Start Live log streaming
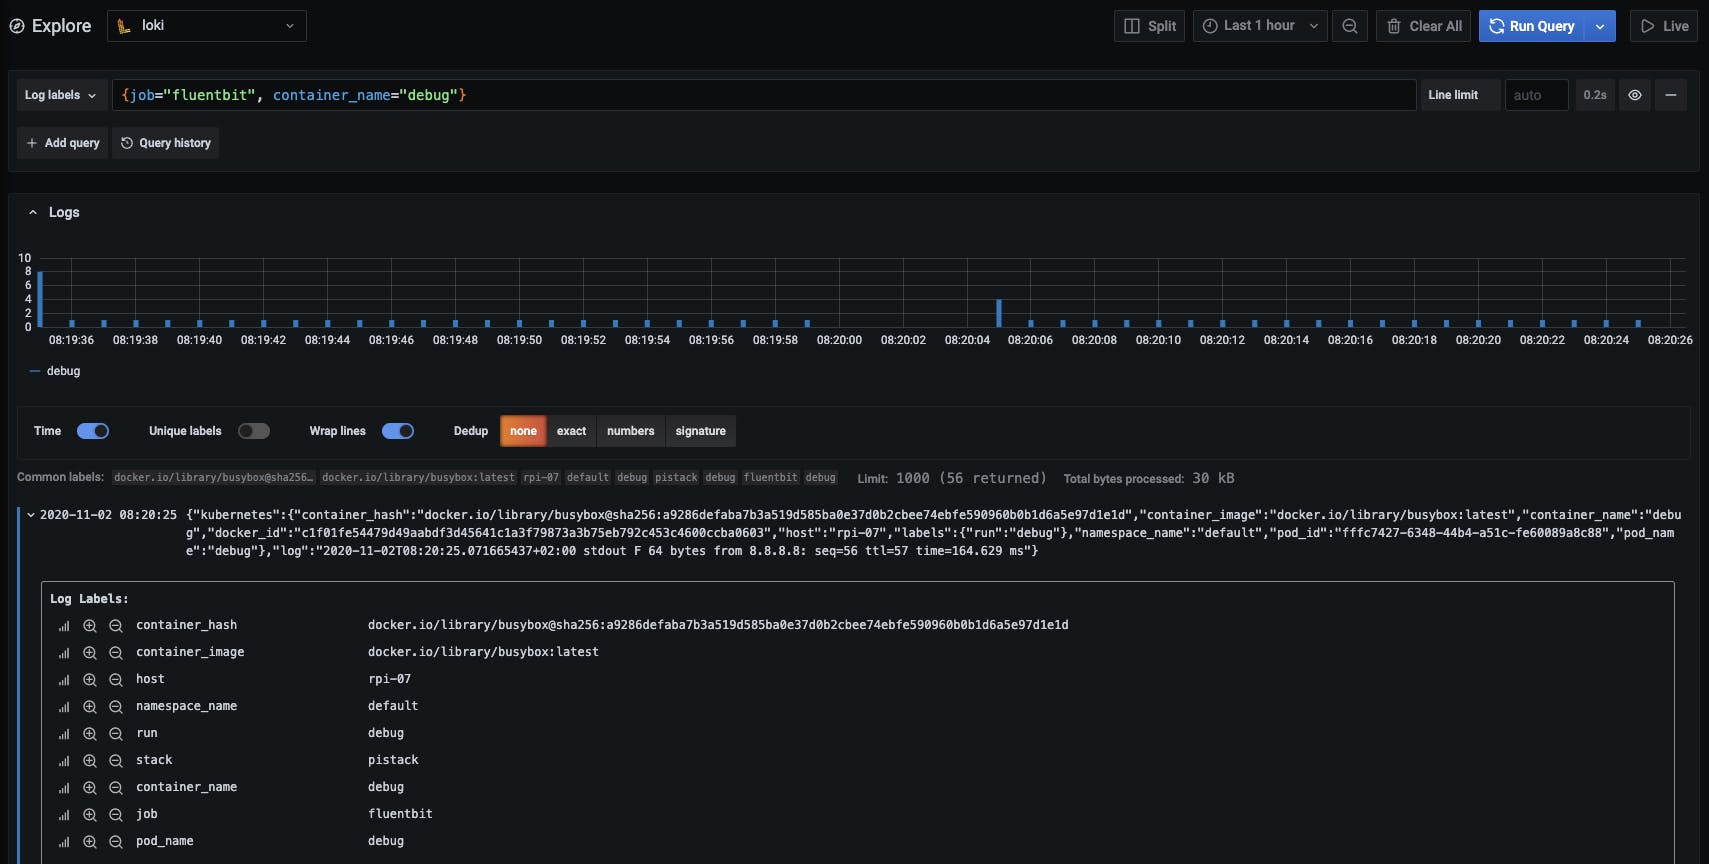Image resolution: width=1709 pixels, height=864 pixels. [x=1664, y=26]
